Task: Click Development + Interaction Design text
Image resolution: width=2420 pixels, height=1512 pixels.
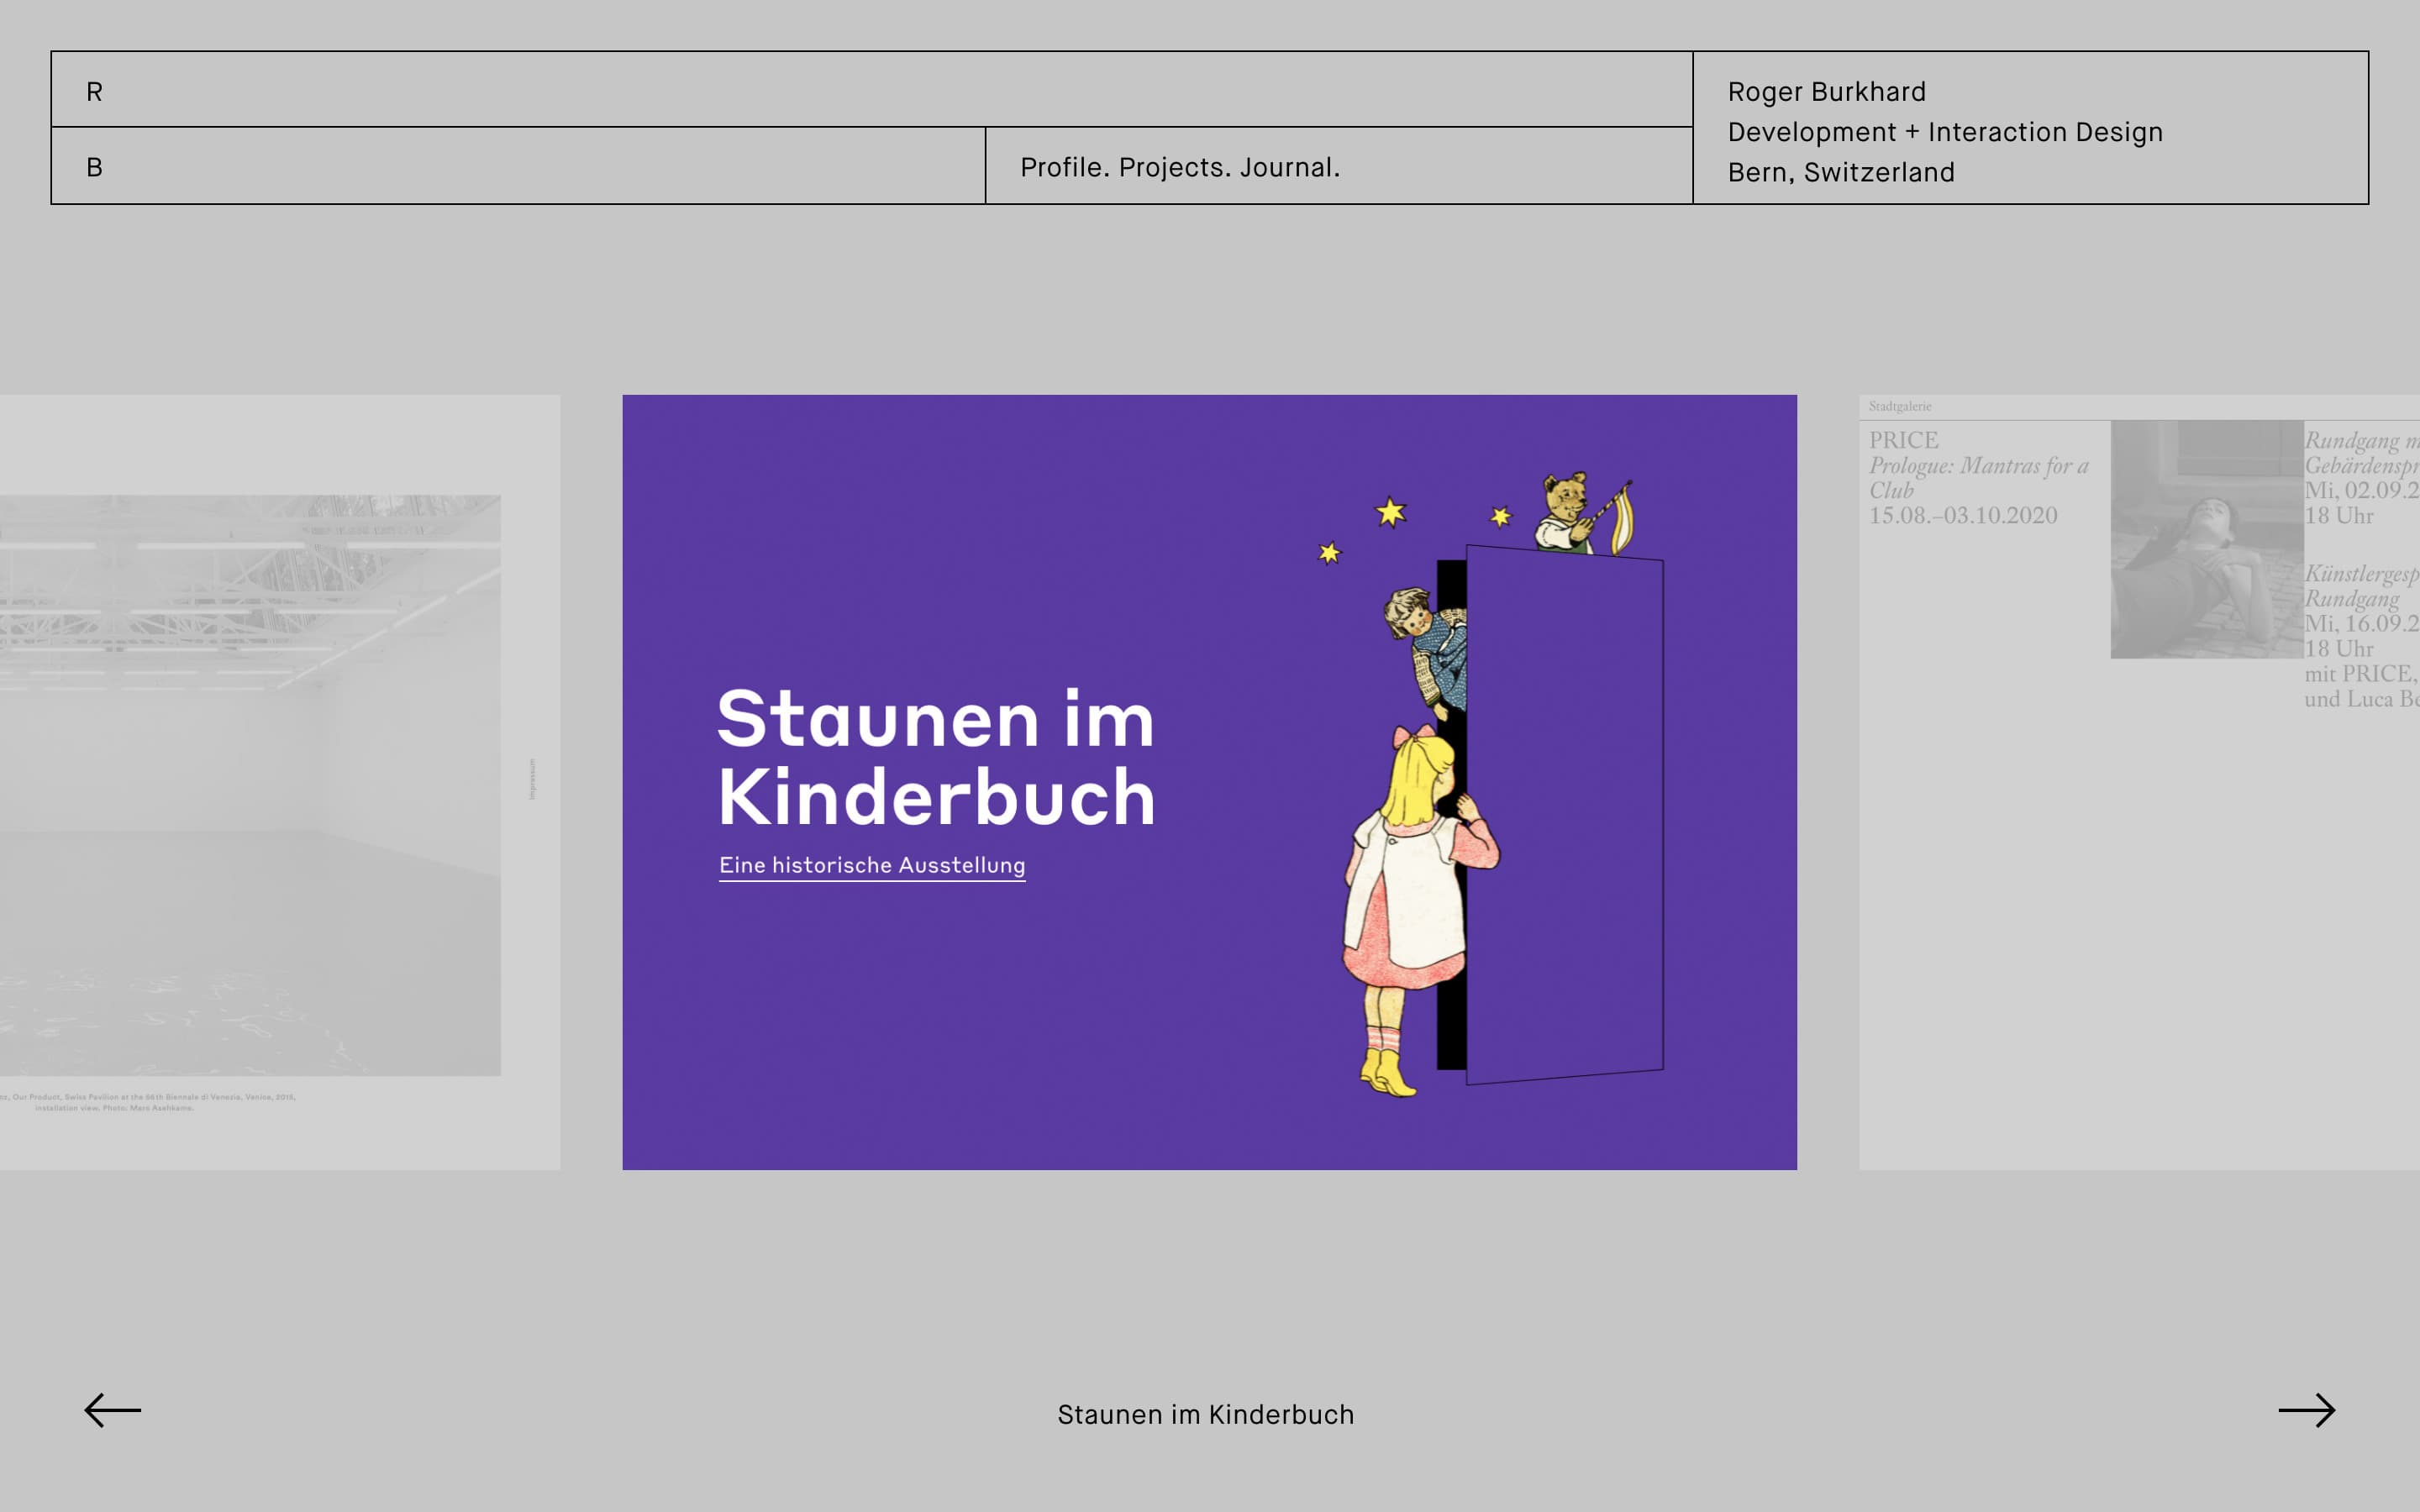Action: (1944, 132)
